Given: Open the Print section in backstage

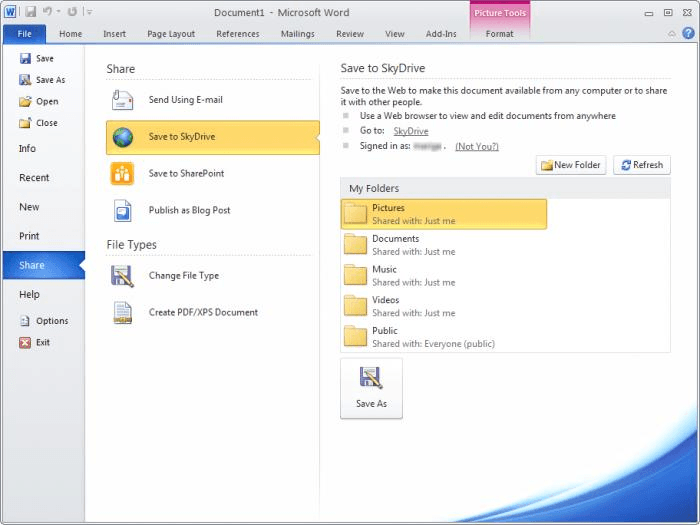Looking at the screenshot, I should coord(29,236).
